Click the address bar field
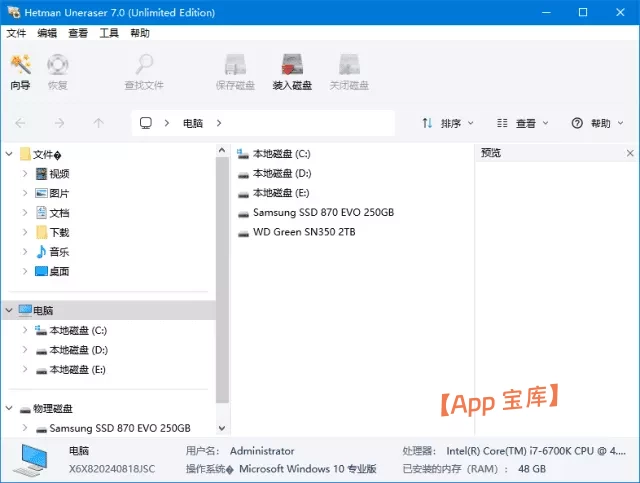This screenshot has height=483, width=640. tap(263, 123)
